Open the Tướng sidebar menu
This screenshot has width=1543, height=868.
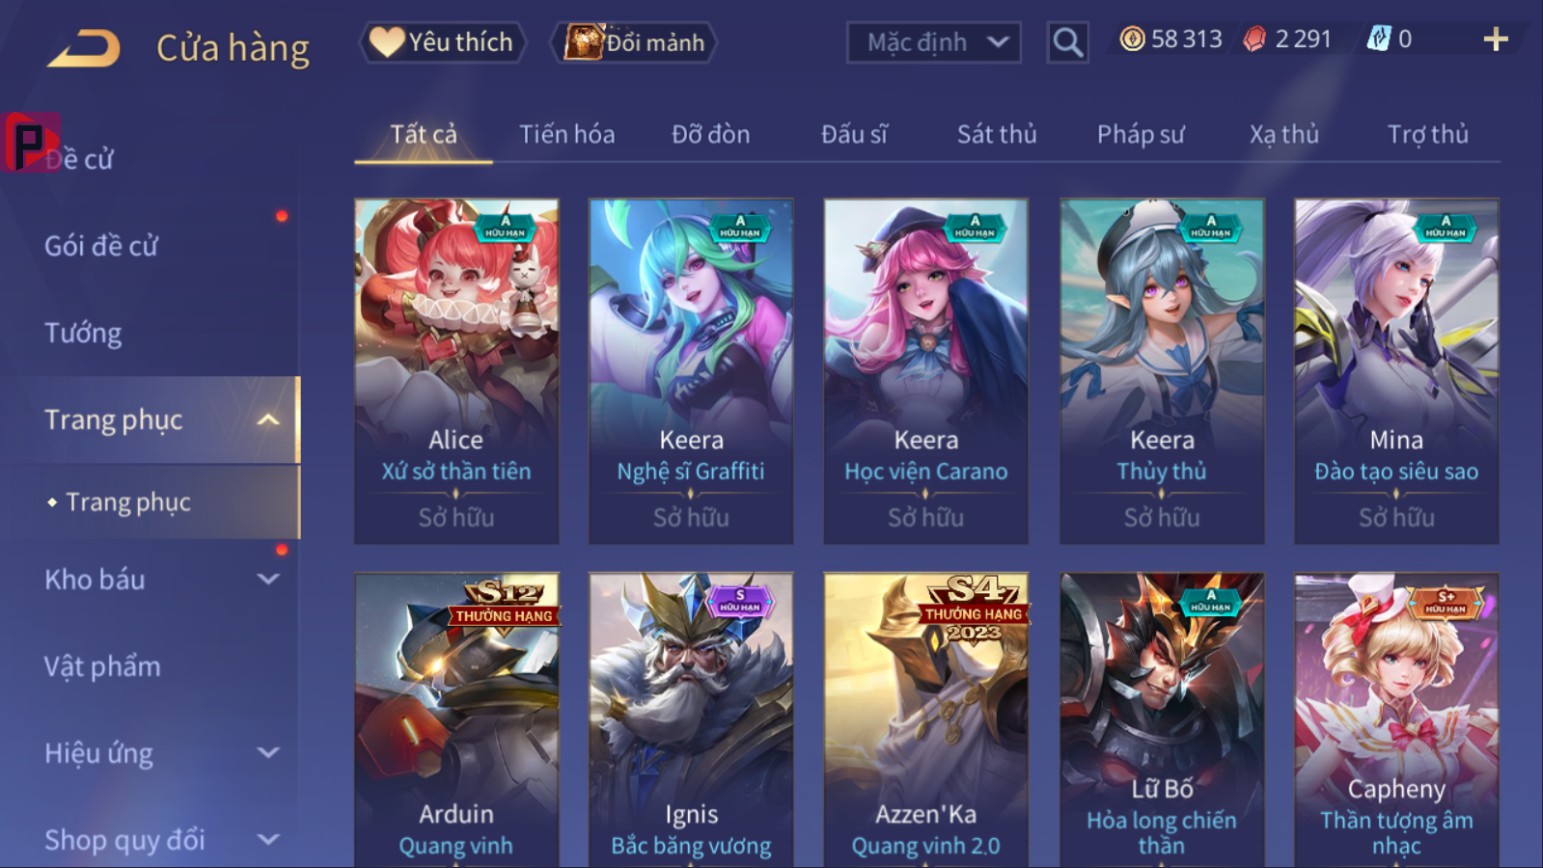tap(83, 333)
